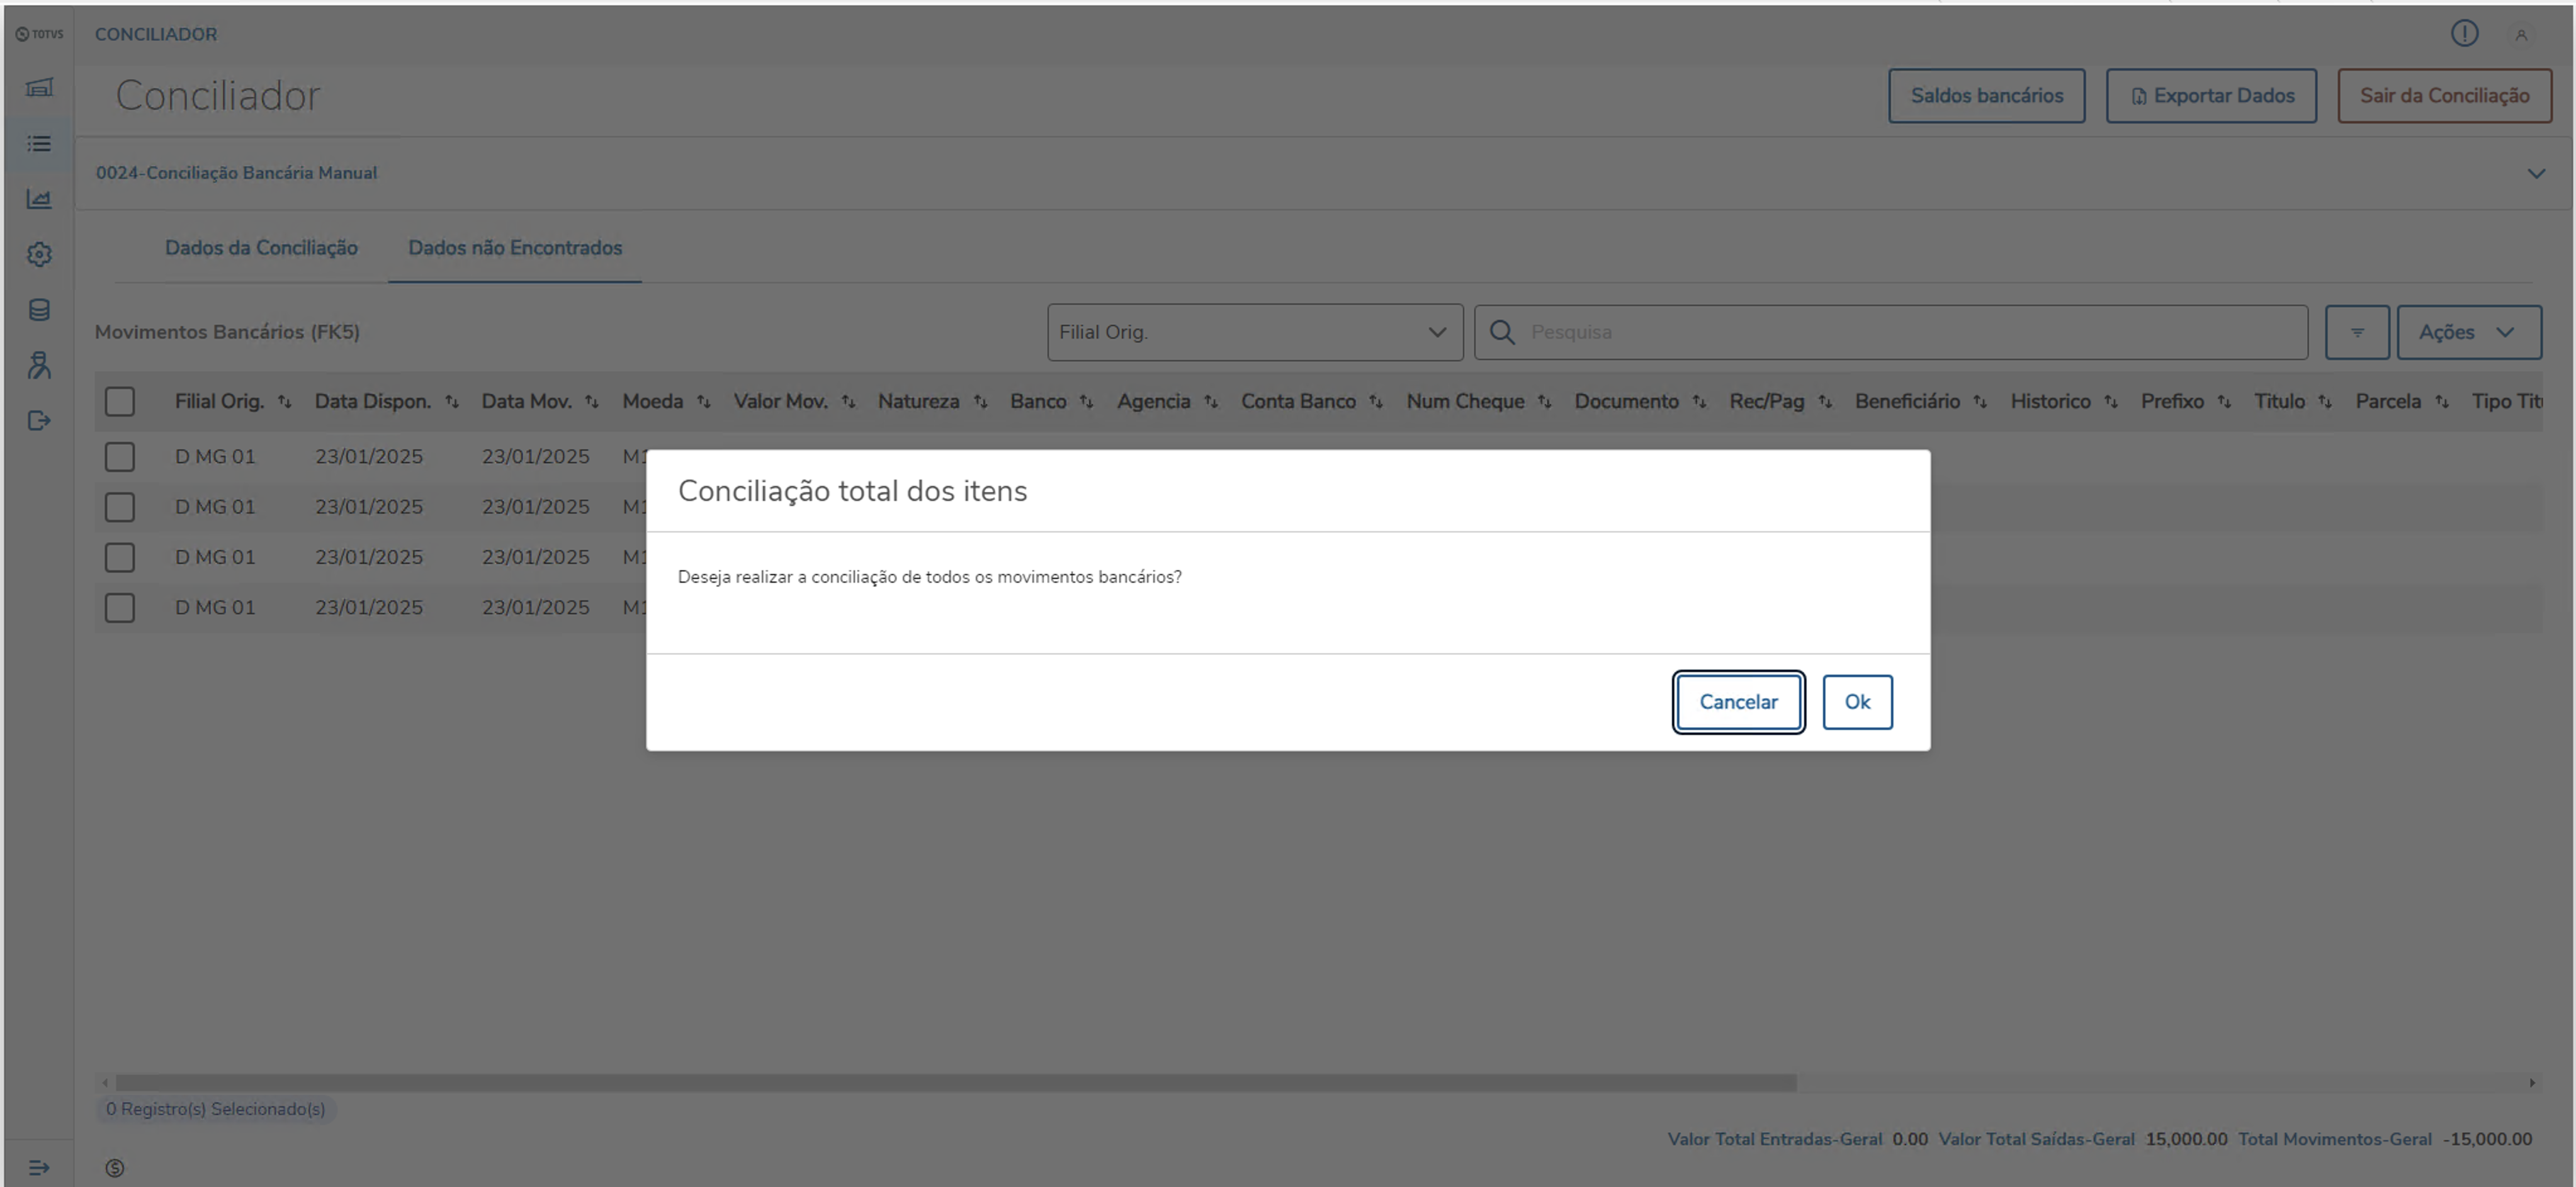The image size is (2576, 1187).
Task: Click the horizontal table scrollbar
Action: 955,1083
